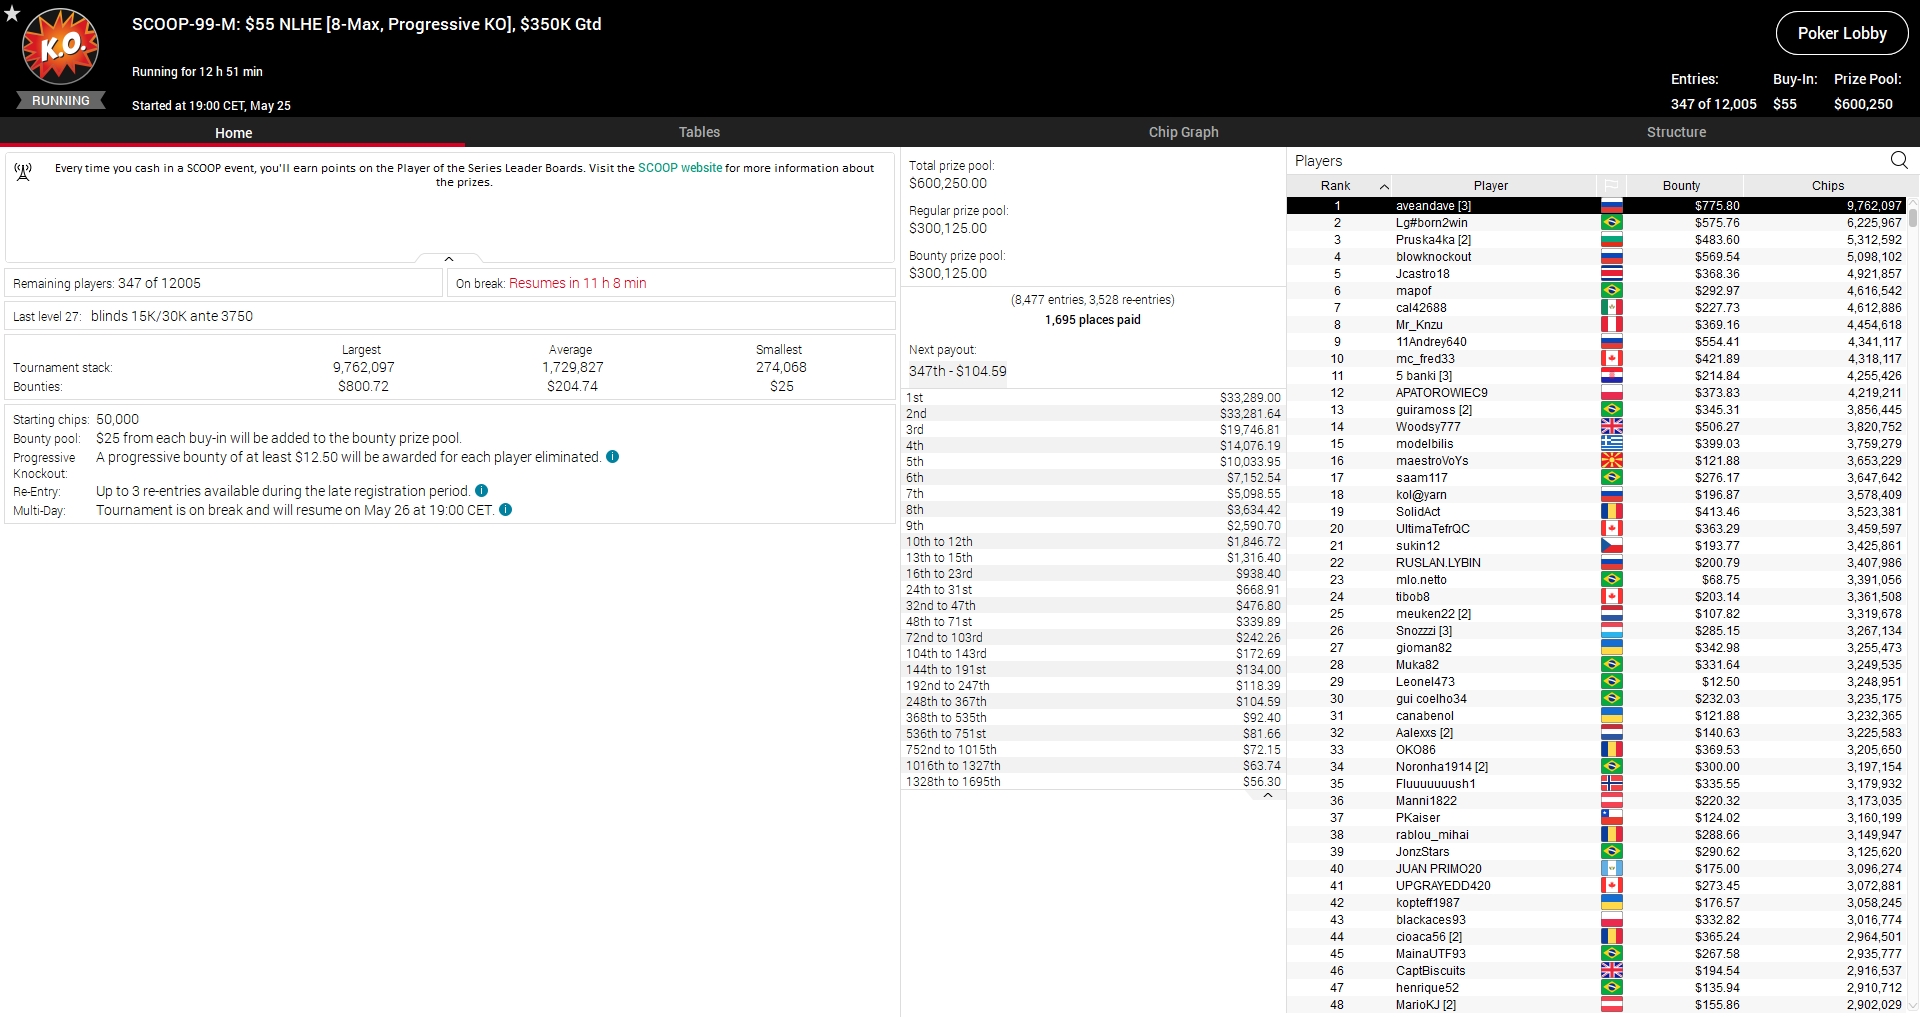The image size is (1920, 1017).
Task: Sort players by Chips column
Action: tap(1827, 186)
